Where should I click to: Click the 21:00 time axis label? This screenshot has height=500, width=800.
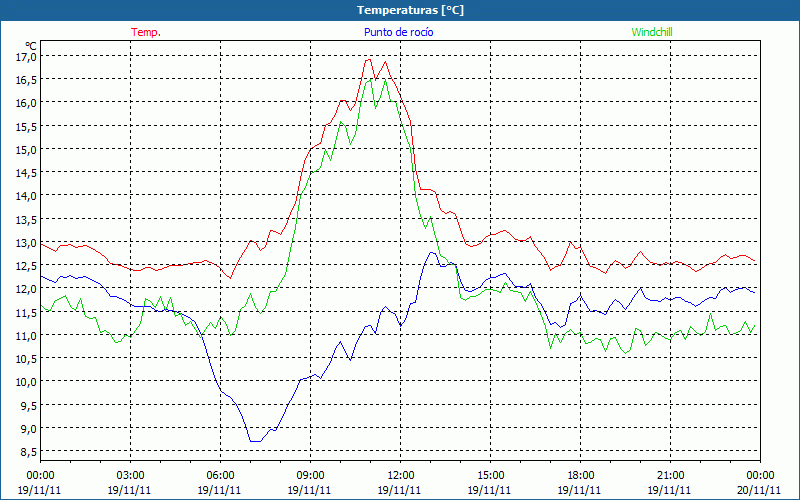coord(671,475)
